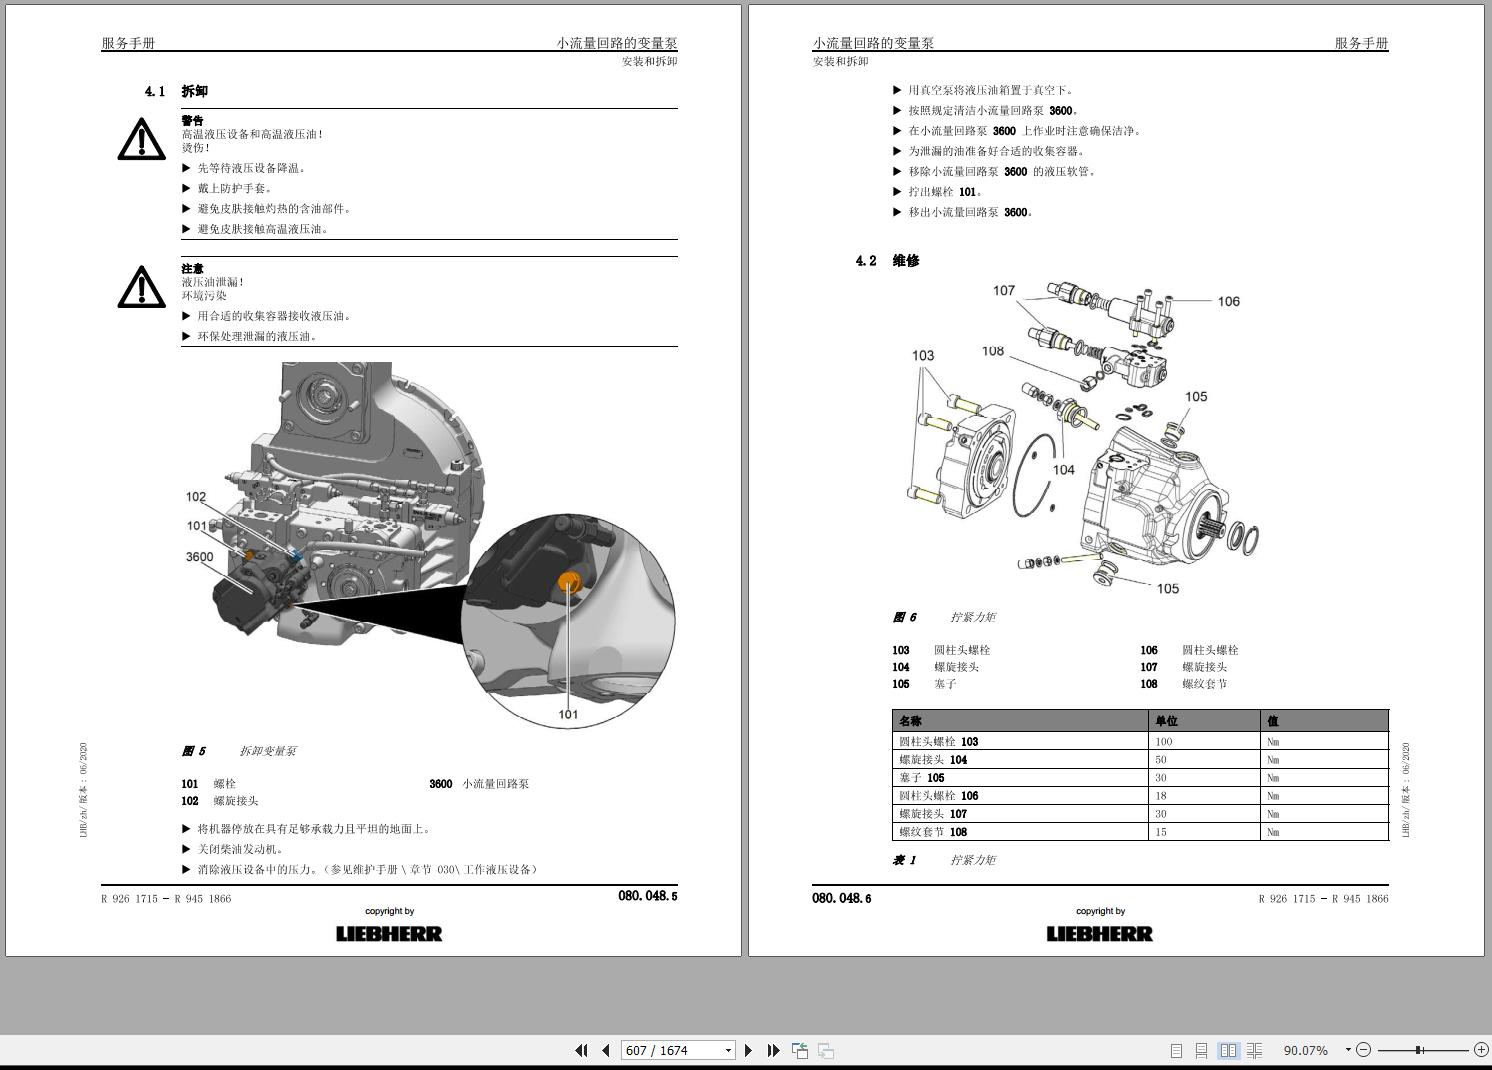Open the page number dropdown list
Screen dimensions: 1492x1070
click(728, 1050)
